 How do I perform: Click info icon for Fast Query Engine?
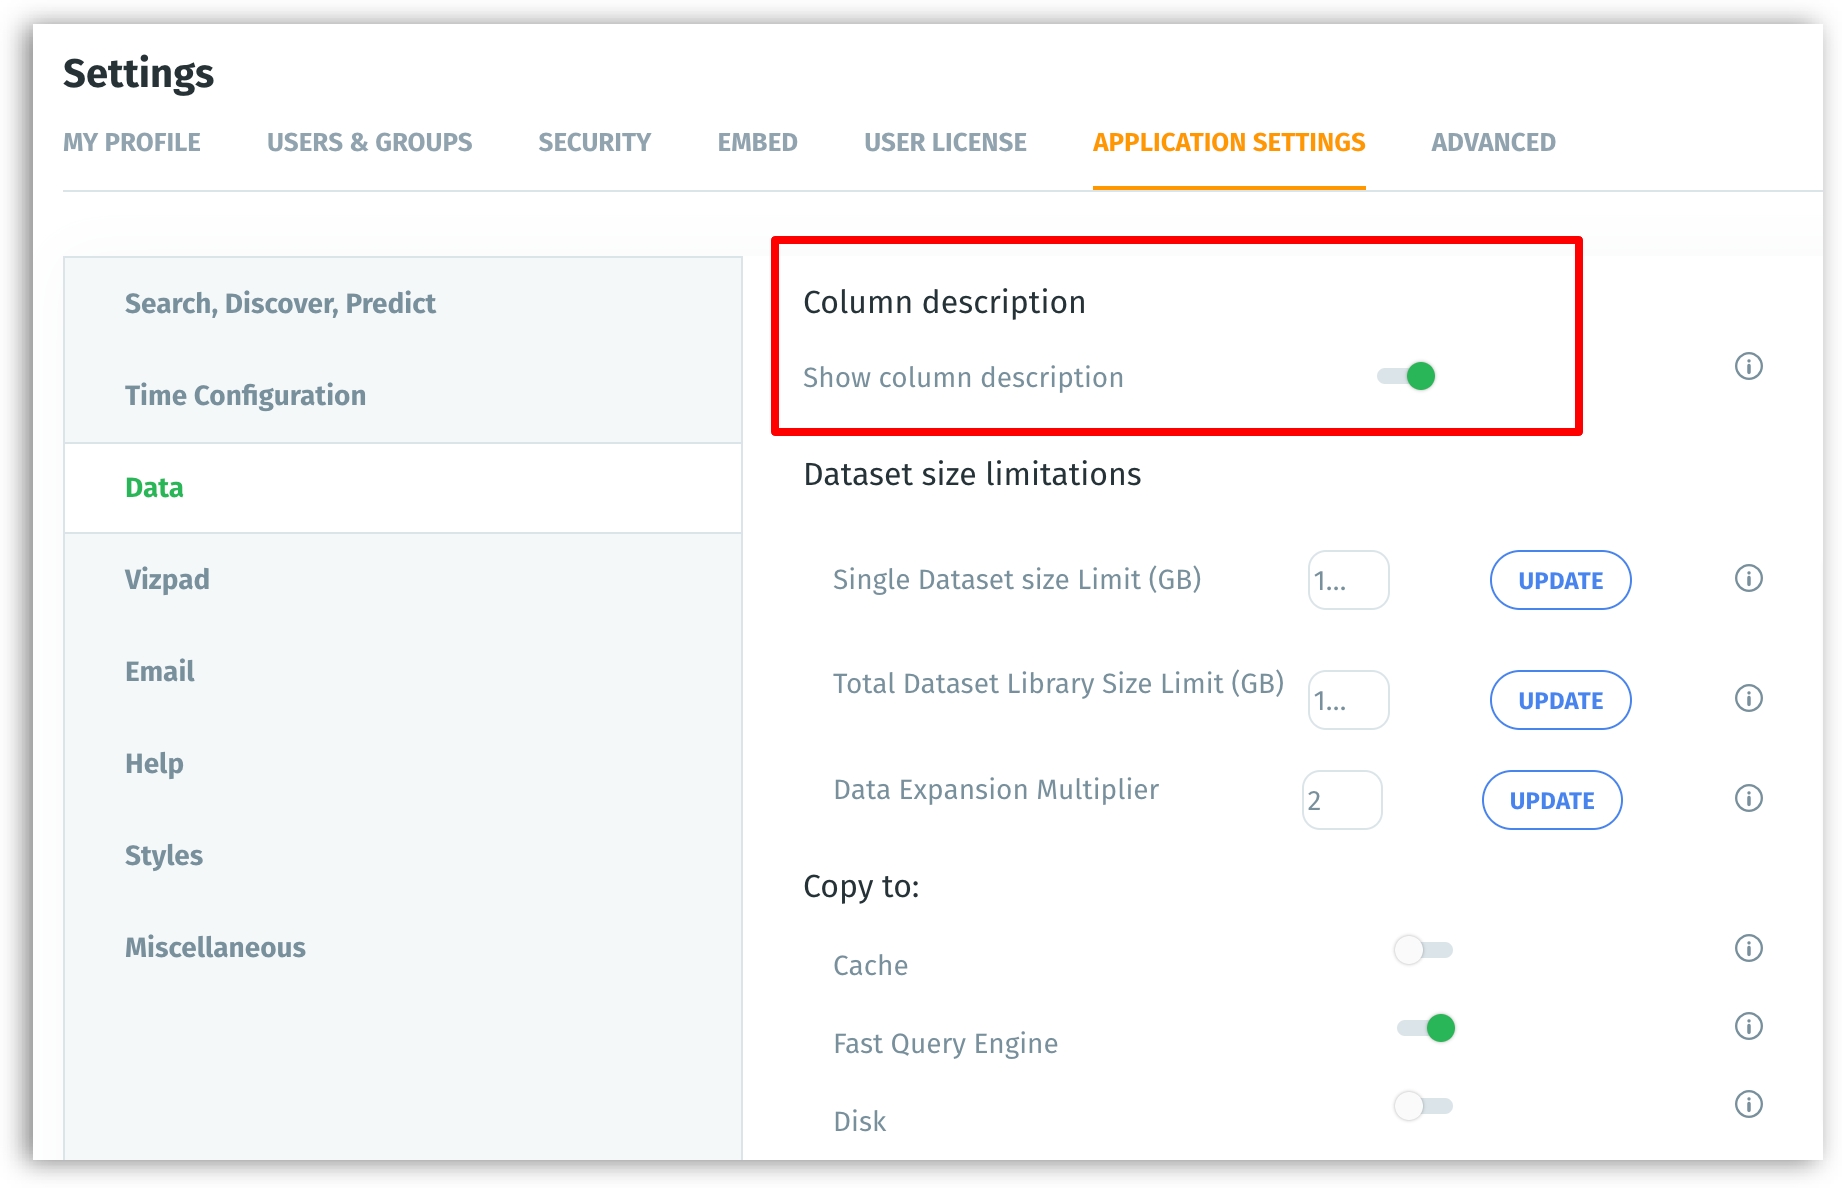pos(1748,1026)
